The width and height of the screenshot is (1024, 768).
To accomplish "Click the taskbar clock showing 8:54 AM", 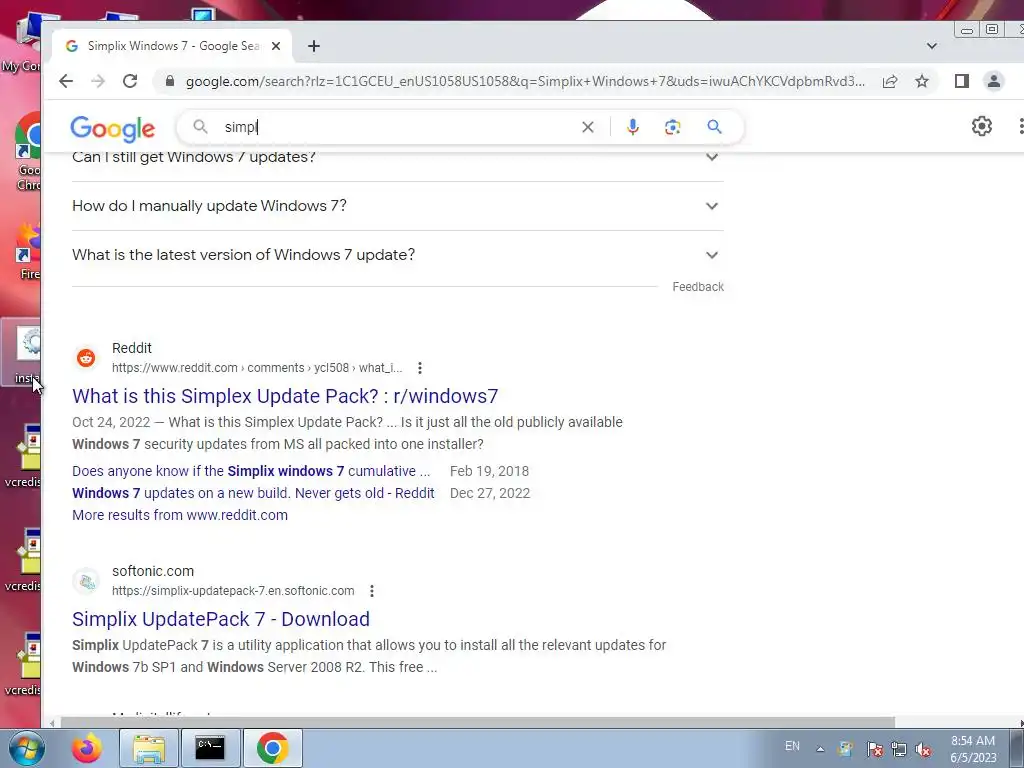I will tap(974, 749).
